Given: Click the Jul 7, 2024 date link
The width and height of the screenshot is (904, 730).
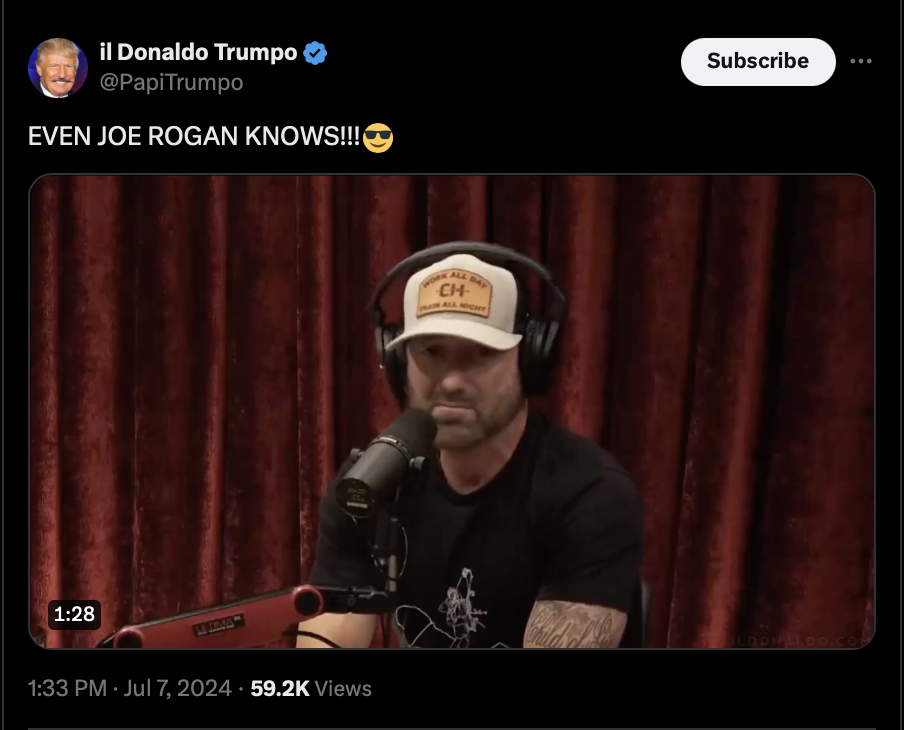Looking at the screenshot, I should pos(178,688).
